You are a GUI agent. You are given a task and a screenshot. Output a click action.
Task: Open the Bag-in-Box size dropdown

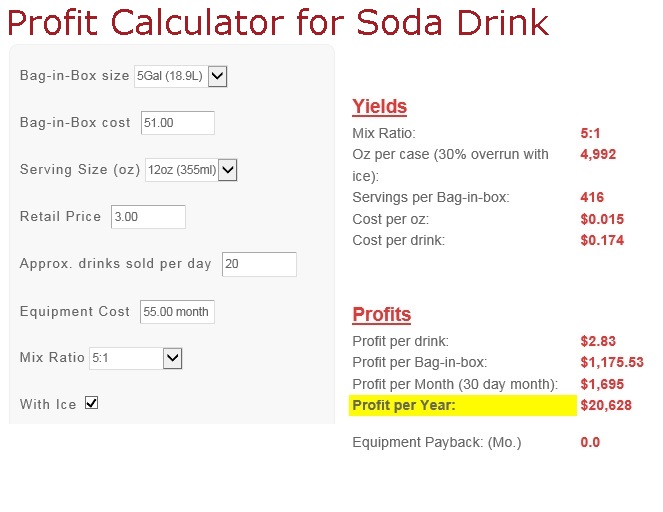point(181,75)
